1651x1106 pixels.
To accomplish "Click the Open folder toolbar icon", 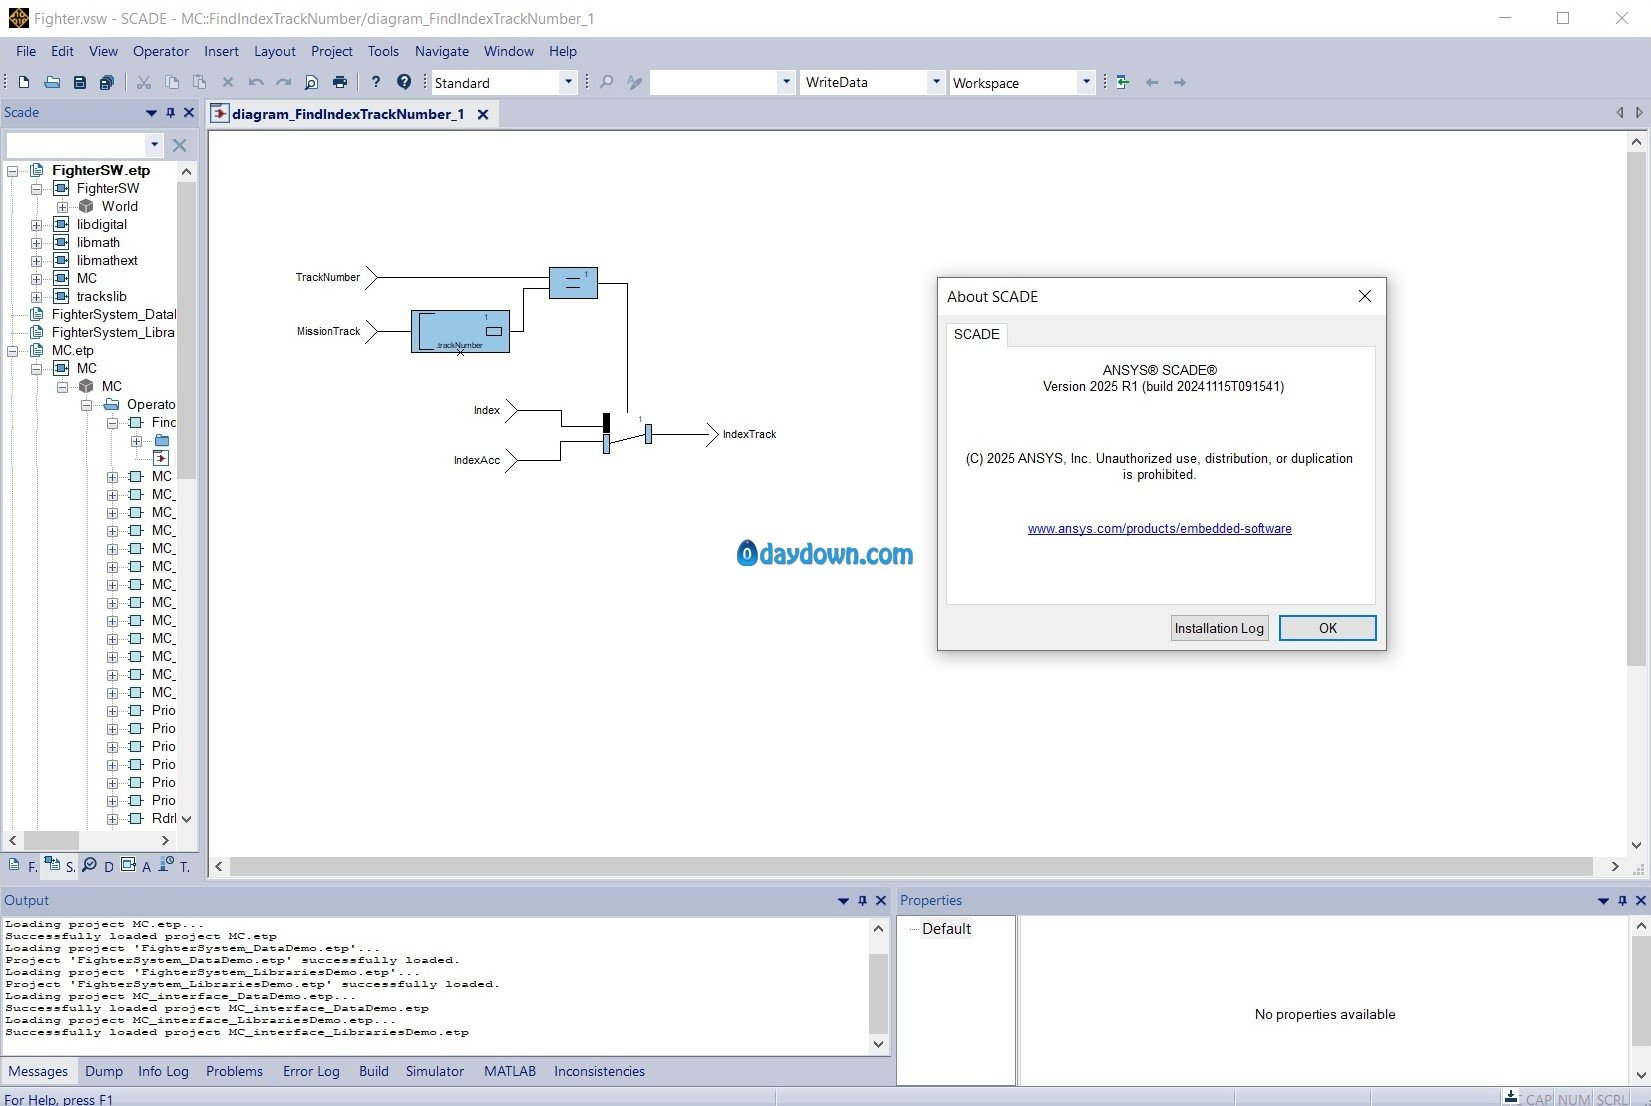I will 52,83.
